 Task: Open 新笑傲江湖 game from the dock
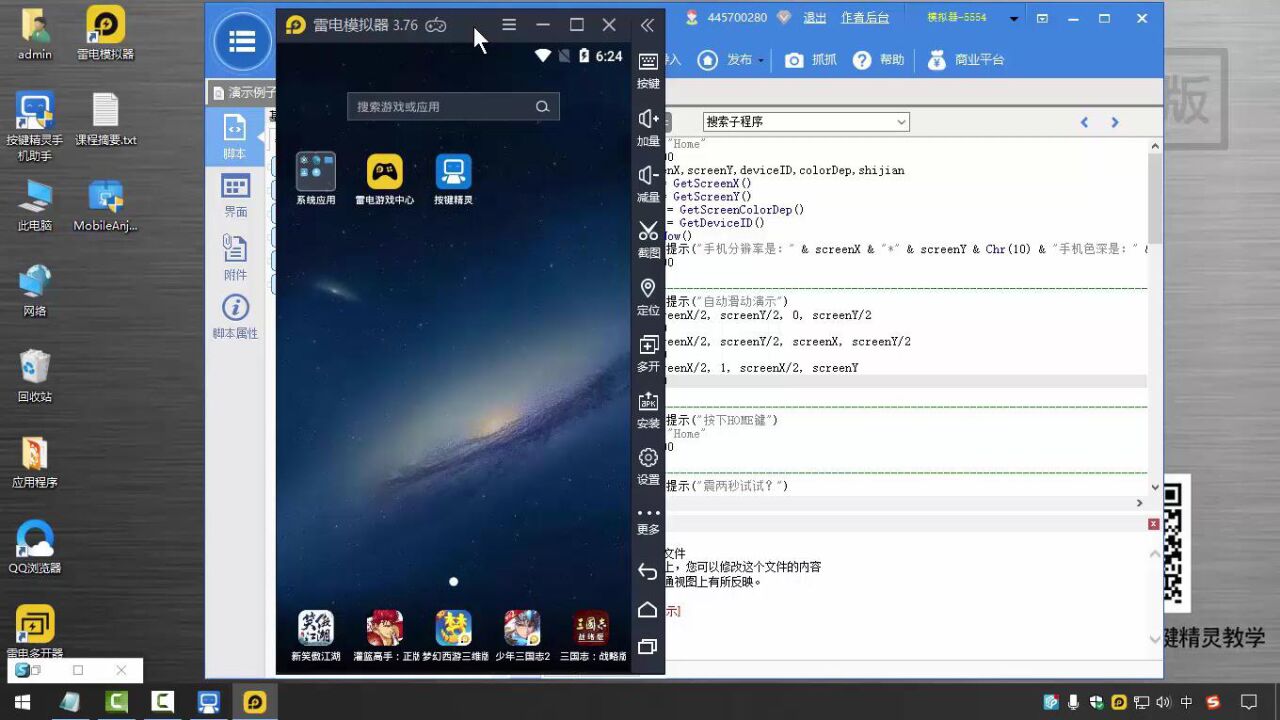(x=316, y=636)
